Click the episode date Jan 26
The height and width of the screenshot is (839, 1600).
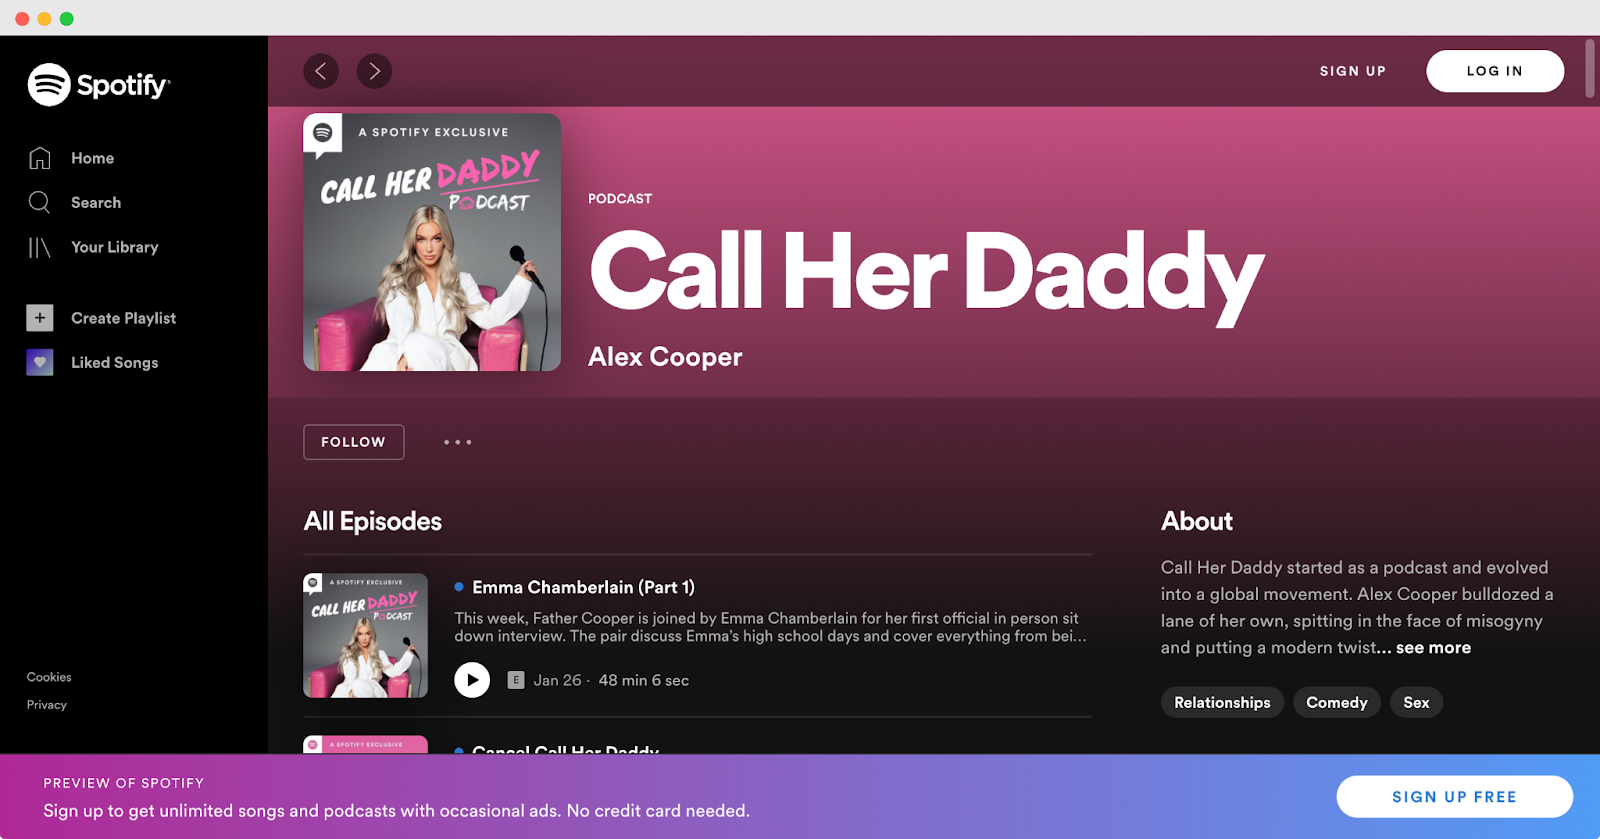click(x=557, y=680)
